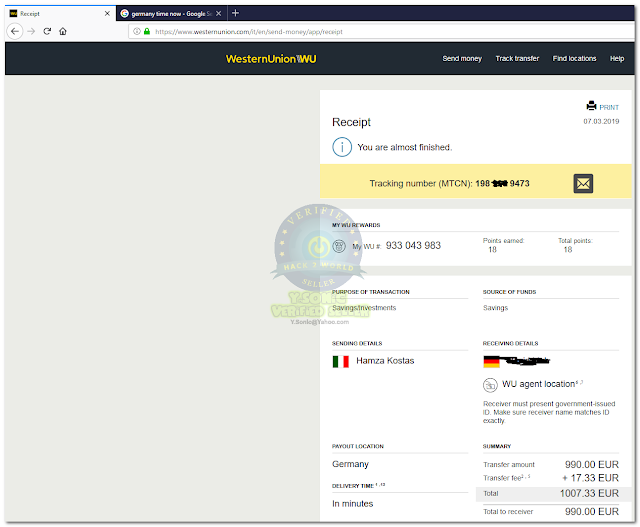Screen dimensions: 640x527
Task: Focus the westernunion.com URL address field
Action: point(381,31)
